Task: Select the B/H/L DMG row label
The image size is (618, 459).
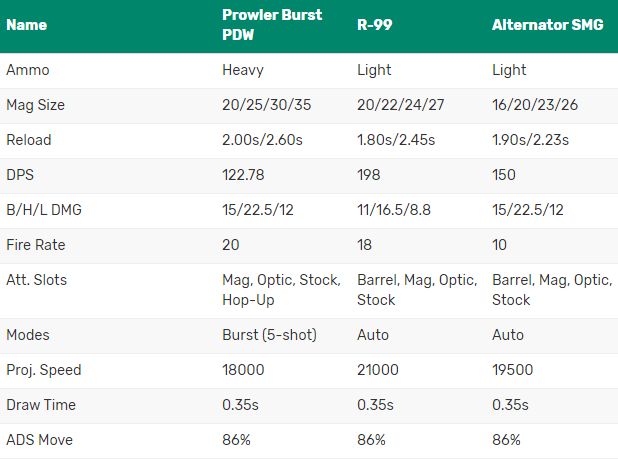Action: coord(44,210)
